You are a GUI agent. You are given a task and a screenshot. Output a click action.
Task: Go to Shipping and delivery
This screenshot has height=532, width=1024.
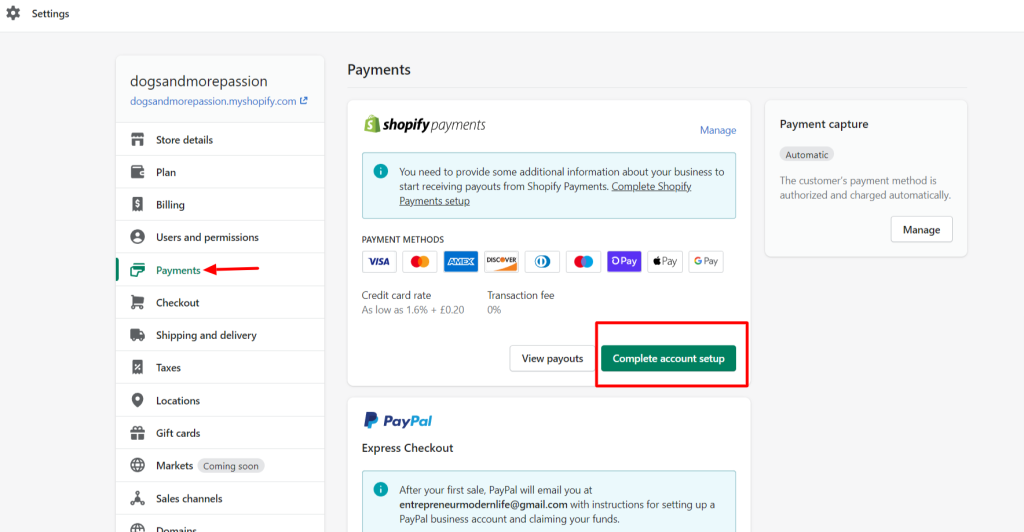coord(220,335)
